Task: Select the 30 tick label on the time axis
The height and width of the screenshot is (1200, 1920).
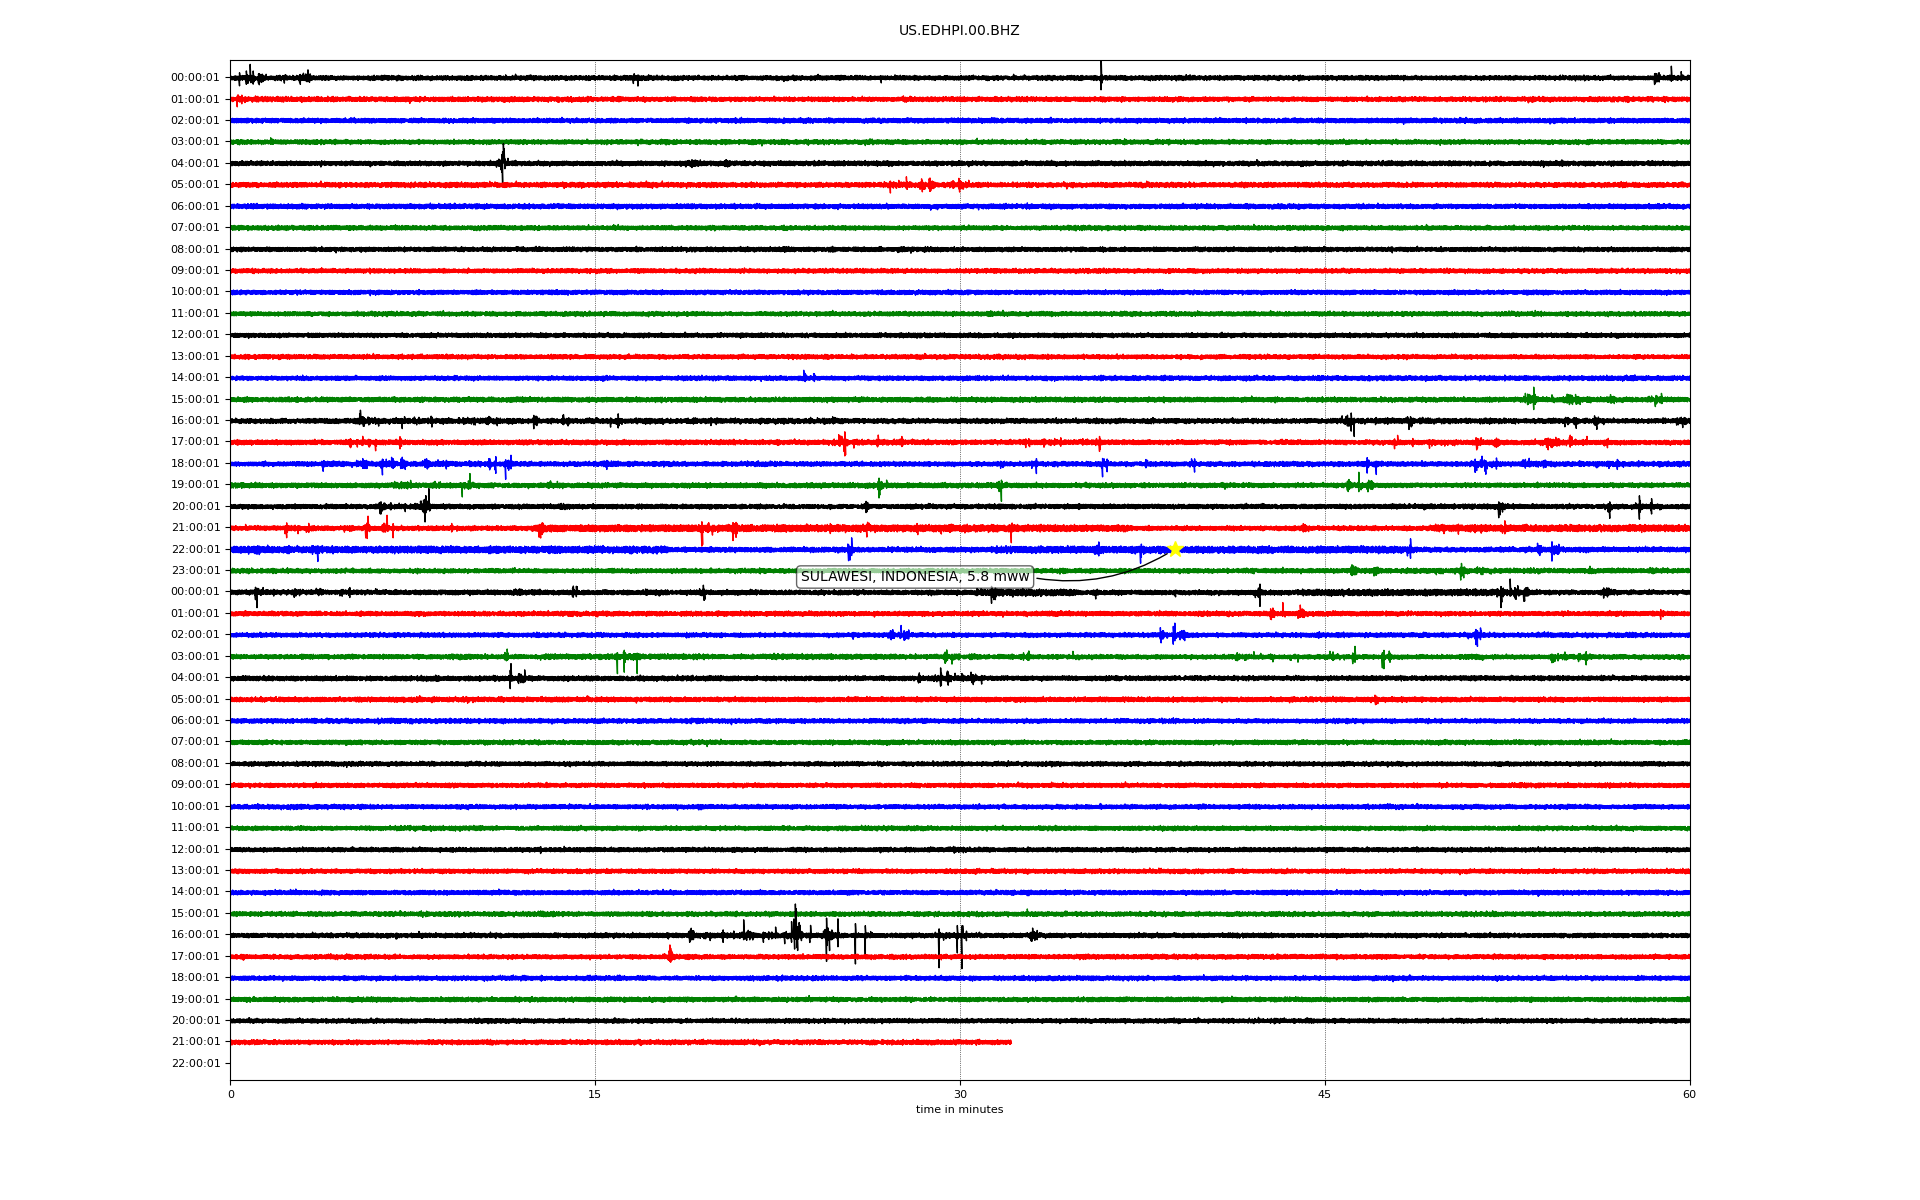Action: [960, 1094]
